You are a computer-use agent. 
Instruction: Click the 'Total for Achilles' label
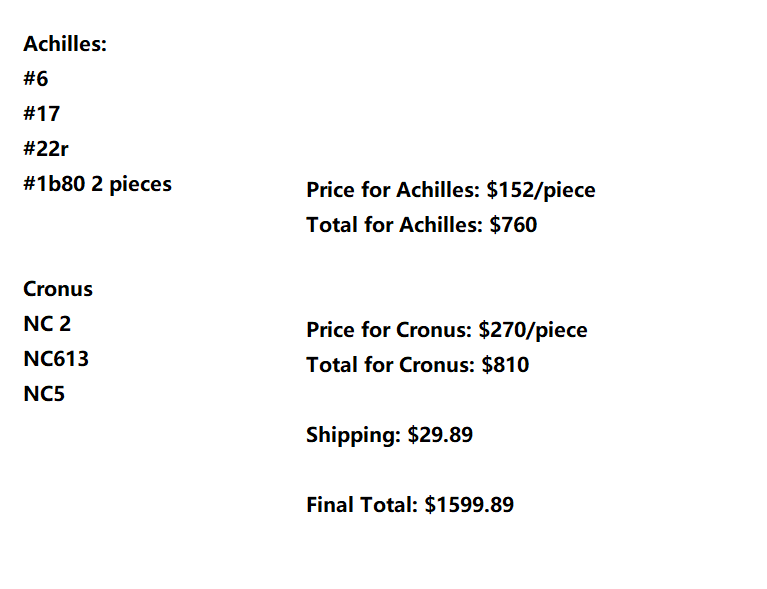(x=395, y=225)
